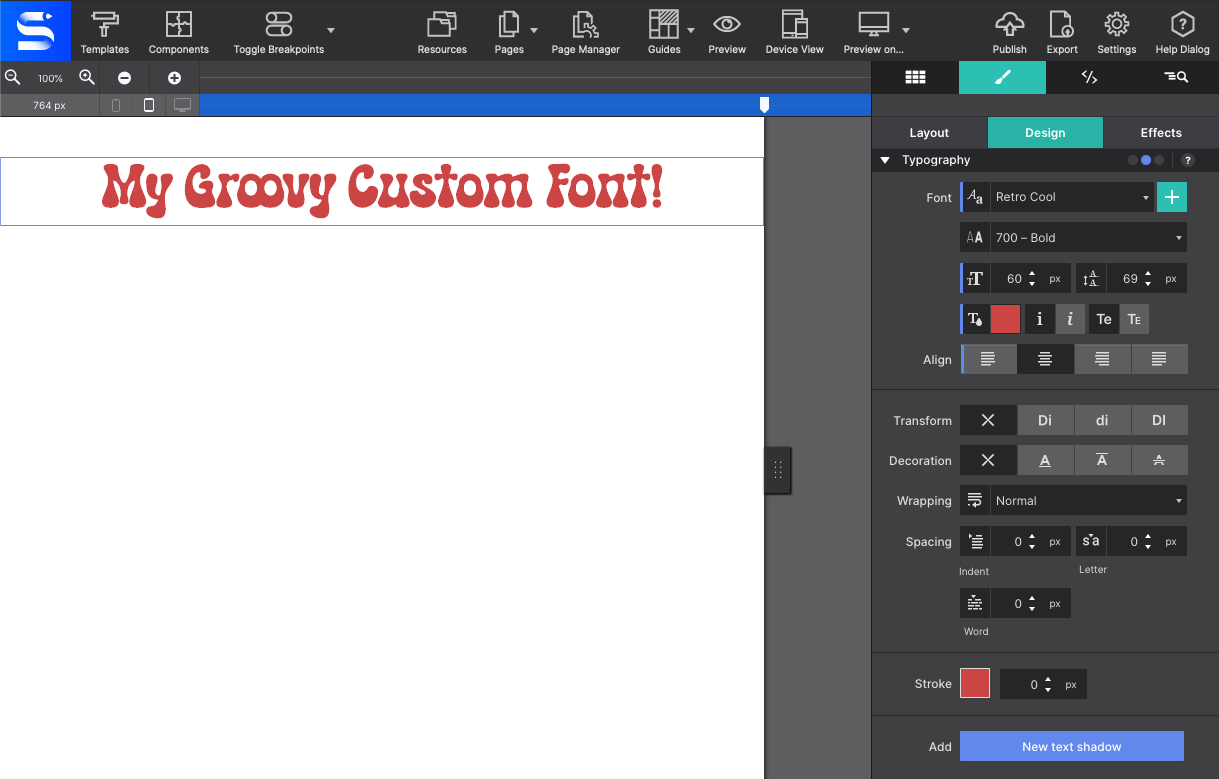The width and height of the screenshot is (1219, 779).
Task: Set transform to uppercase DI
Action: tap(1159, 420)
